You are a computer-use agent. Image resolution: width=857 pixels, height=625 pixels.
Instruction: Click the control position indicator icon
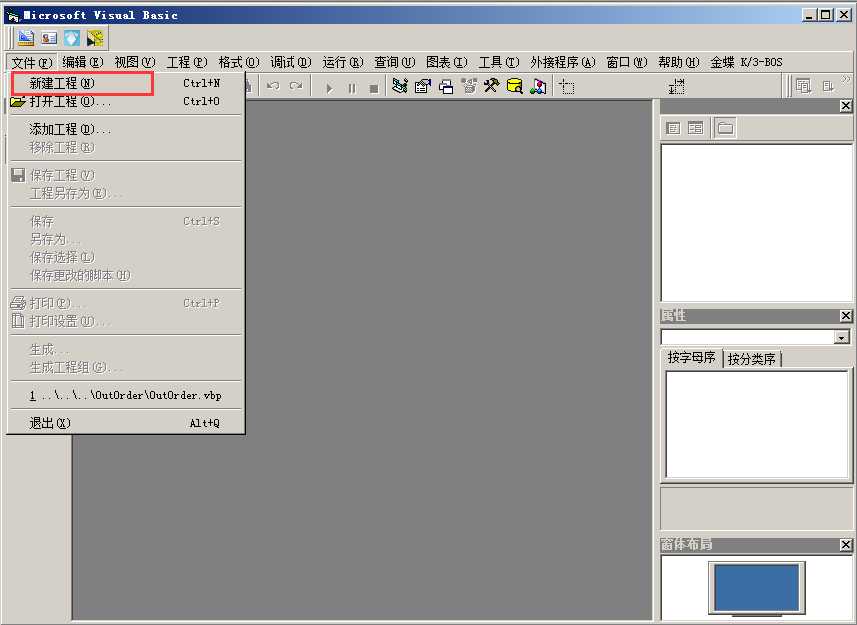click(x=567, y=86)
